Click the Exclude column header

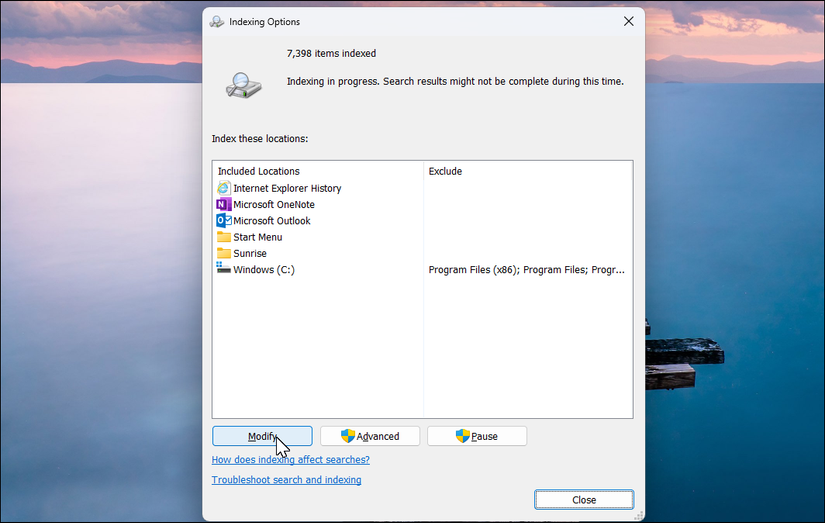coord(445,171)
